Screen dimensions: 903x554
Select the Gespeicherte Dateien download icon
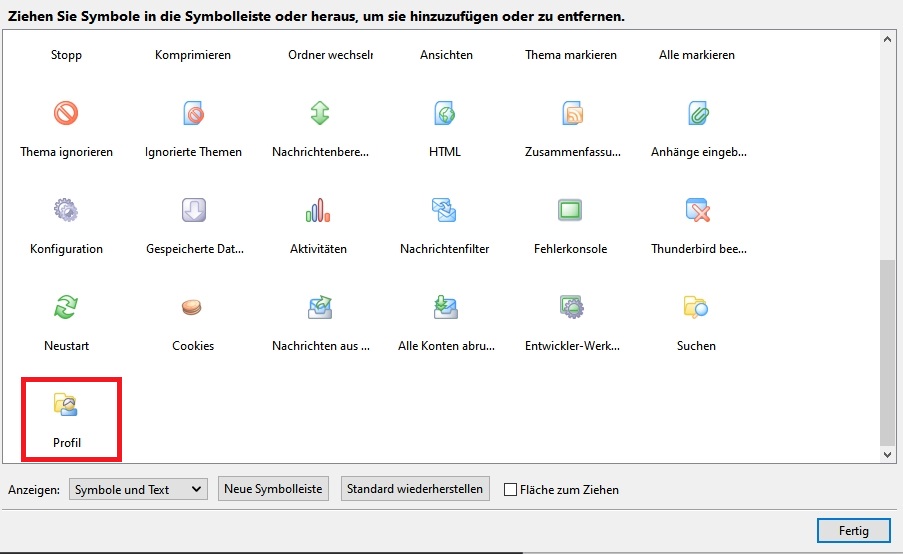tap(193, 210)
